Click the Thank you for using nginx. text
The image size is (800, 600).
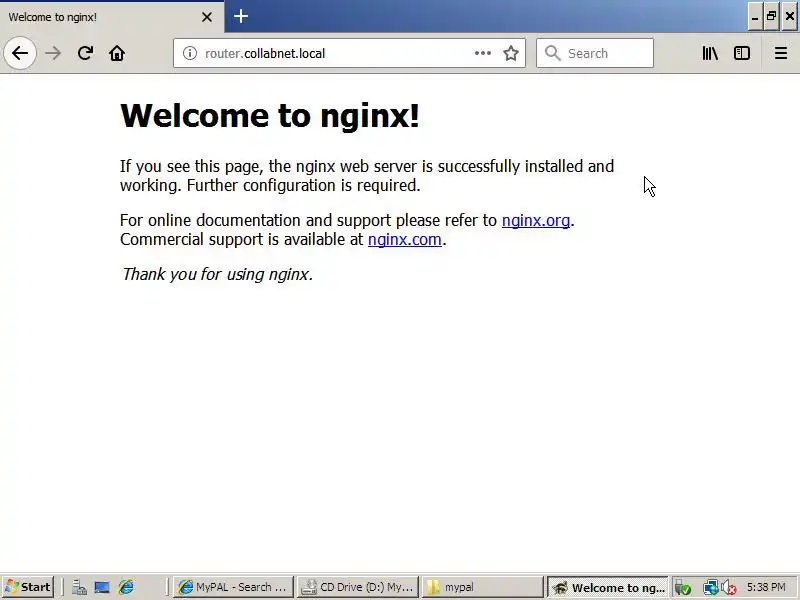coord(217,274)
